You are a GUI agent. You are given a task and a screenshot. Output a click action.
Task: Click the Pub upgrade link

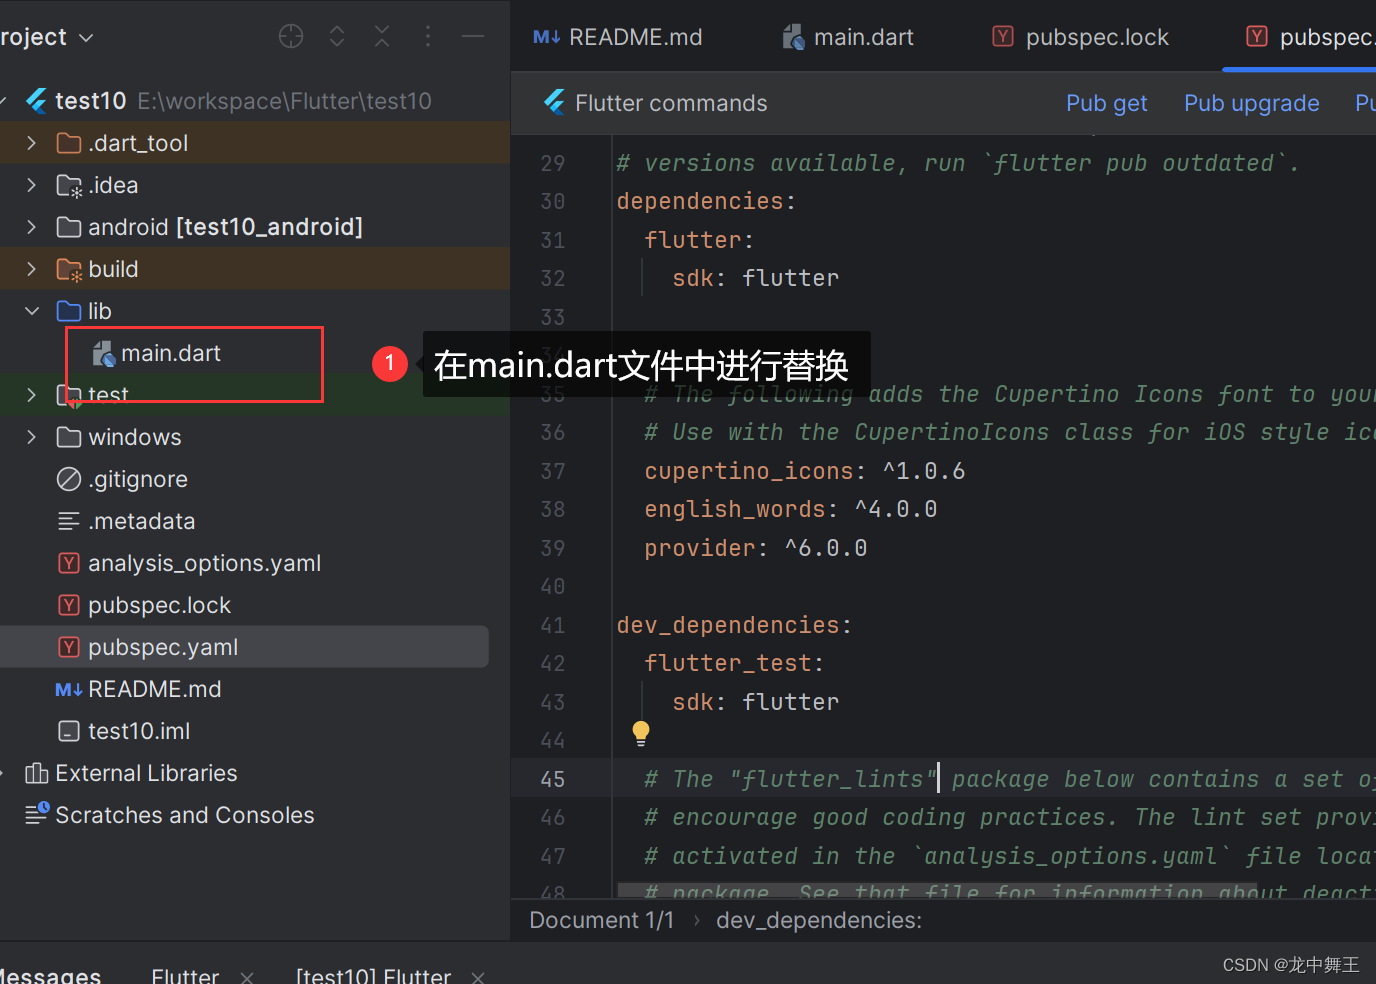pos(1251,103)
